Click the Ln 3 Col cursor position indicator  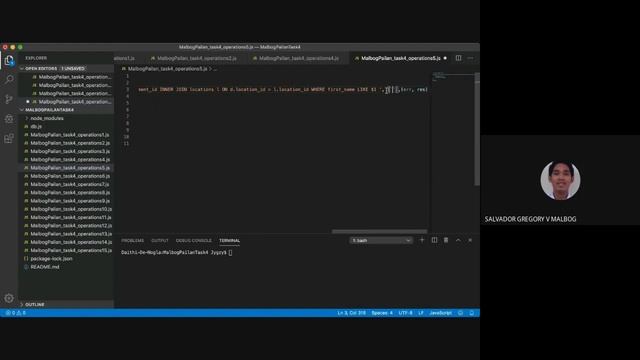351,313
